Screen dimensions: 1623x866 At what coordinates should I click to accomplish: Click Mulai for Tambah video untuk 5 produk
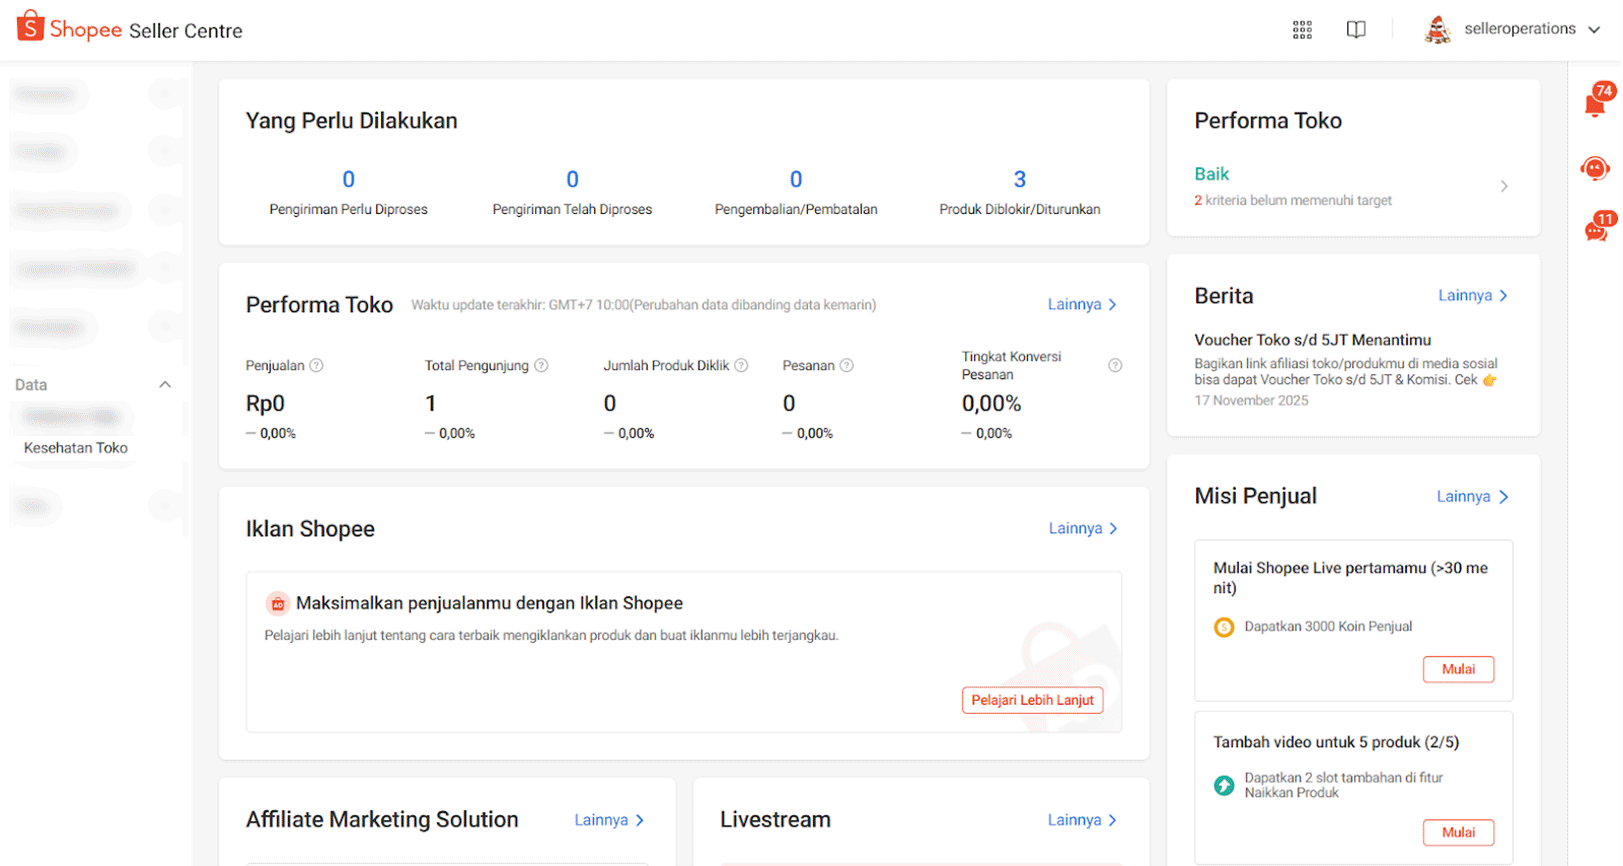[1458, 832]
